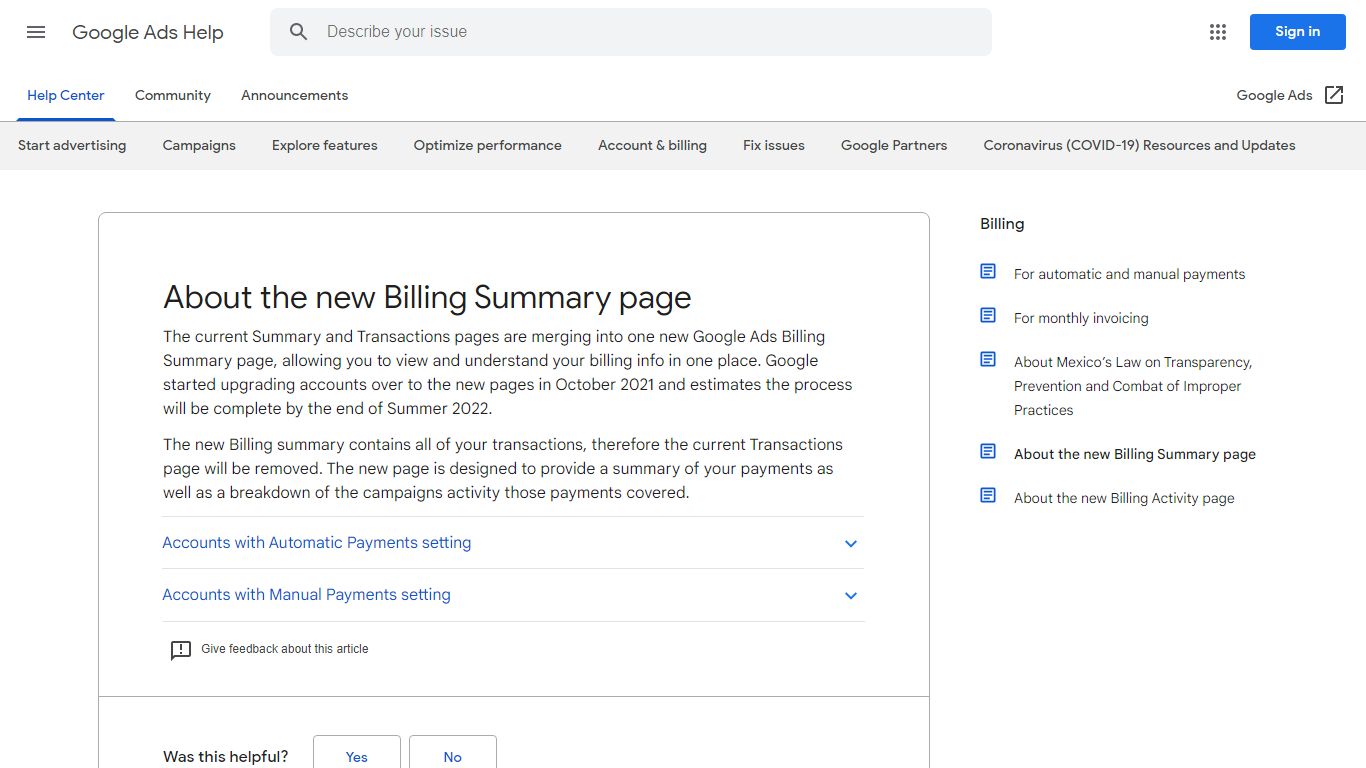Click the search magnifier icon

[x=298, y=32]
